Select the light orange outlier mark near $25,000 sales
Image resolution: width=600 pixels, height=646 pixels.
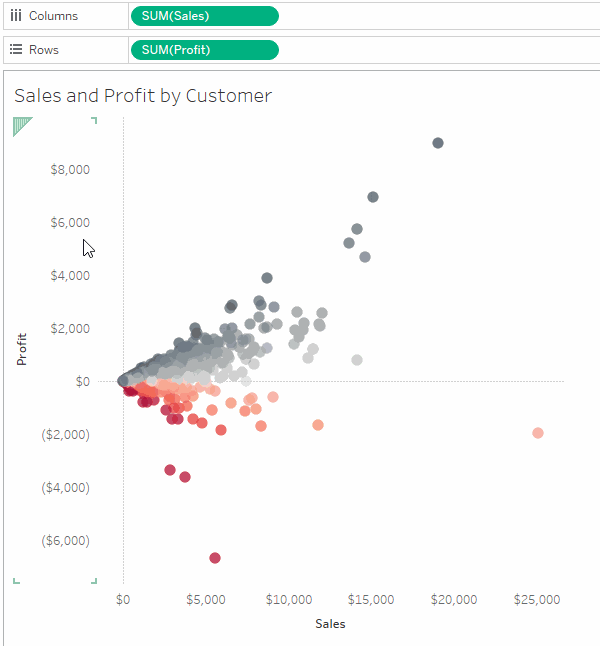tap(537, 433)
